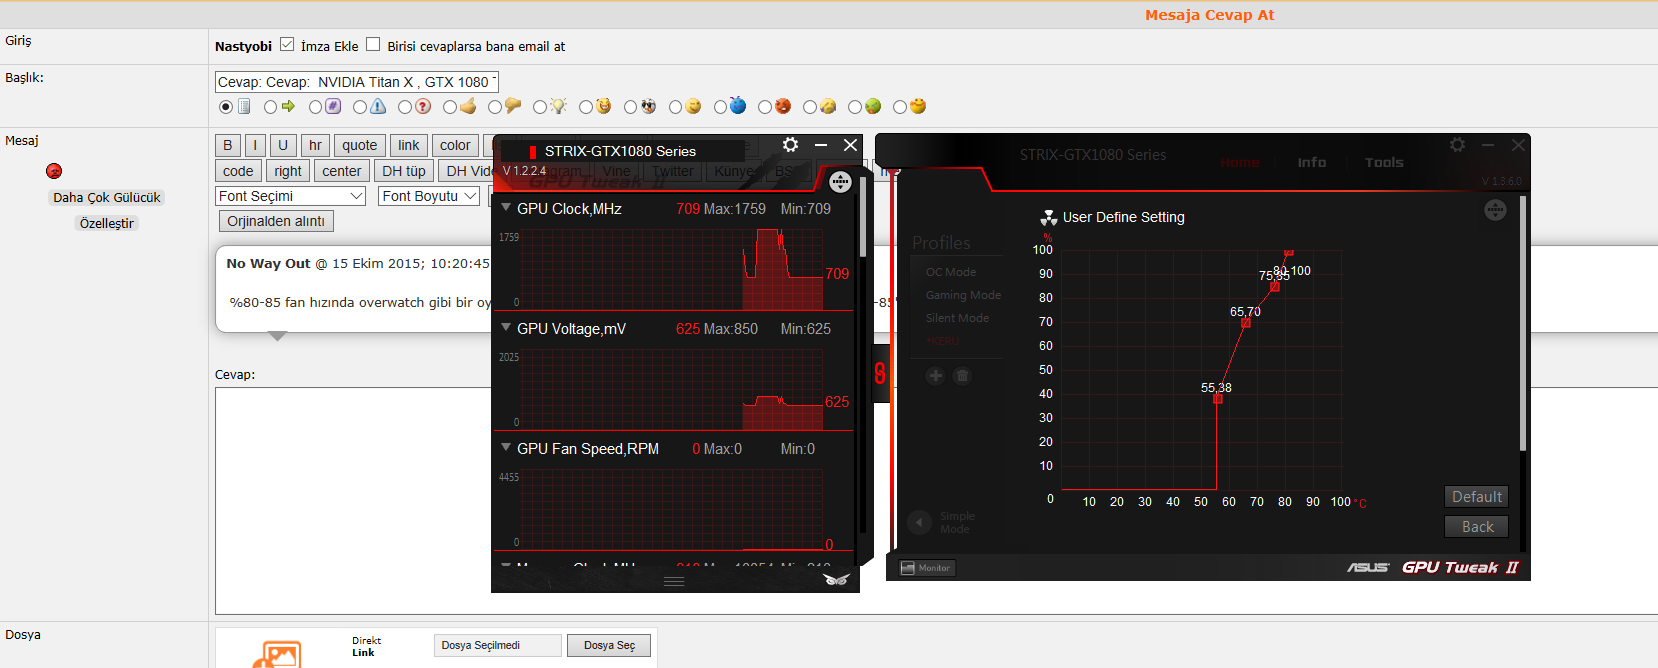Add a new profile with the plus icon
The image size is (1658, 668).
click(935, 376)
